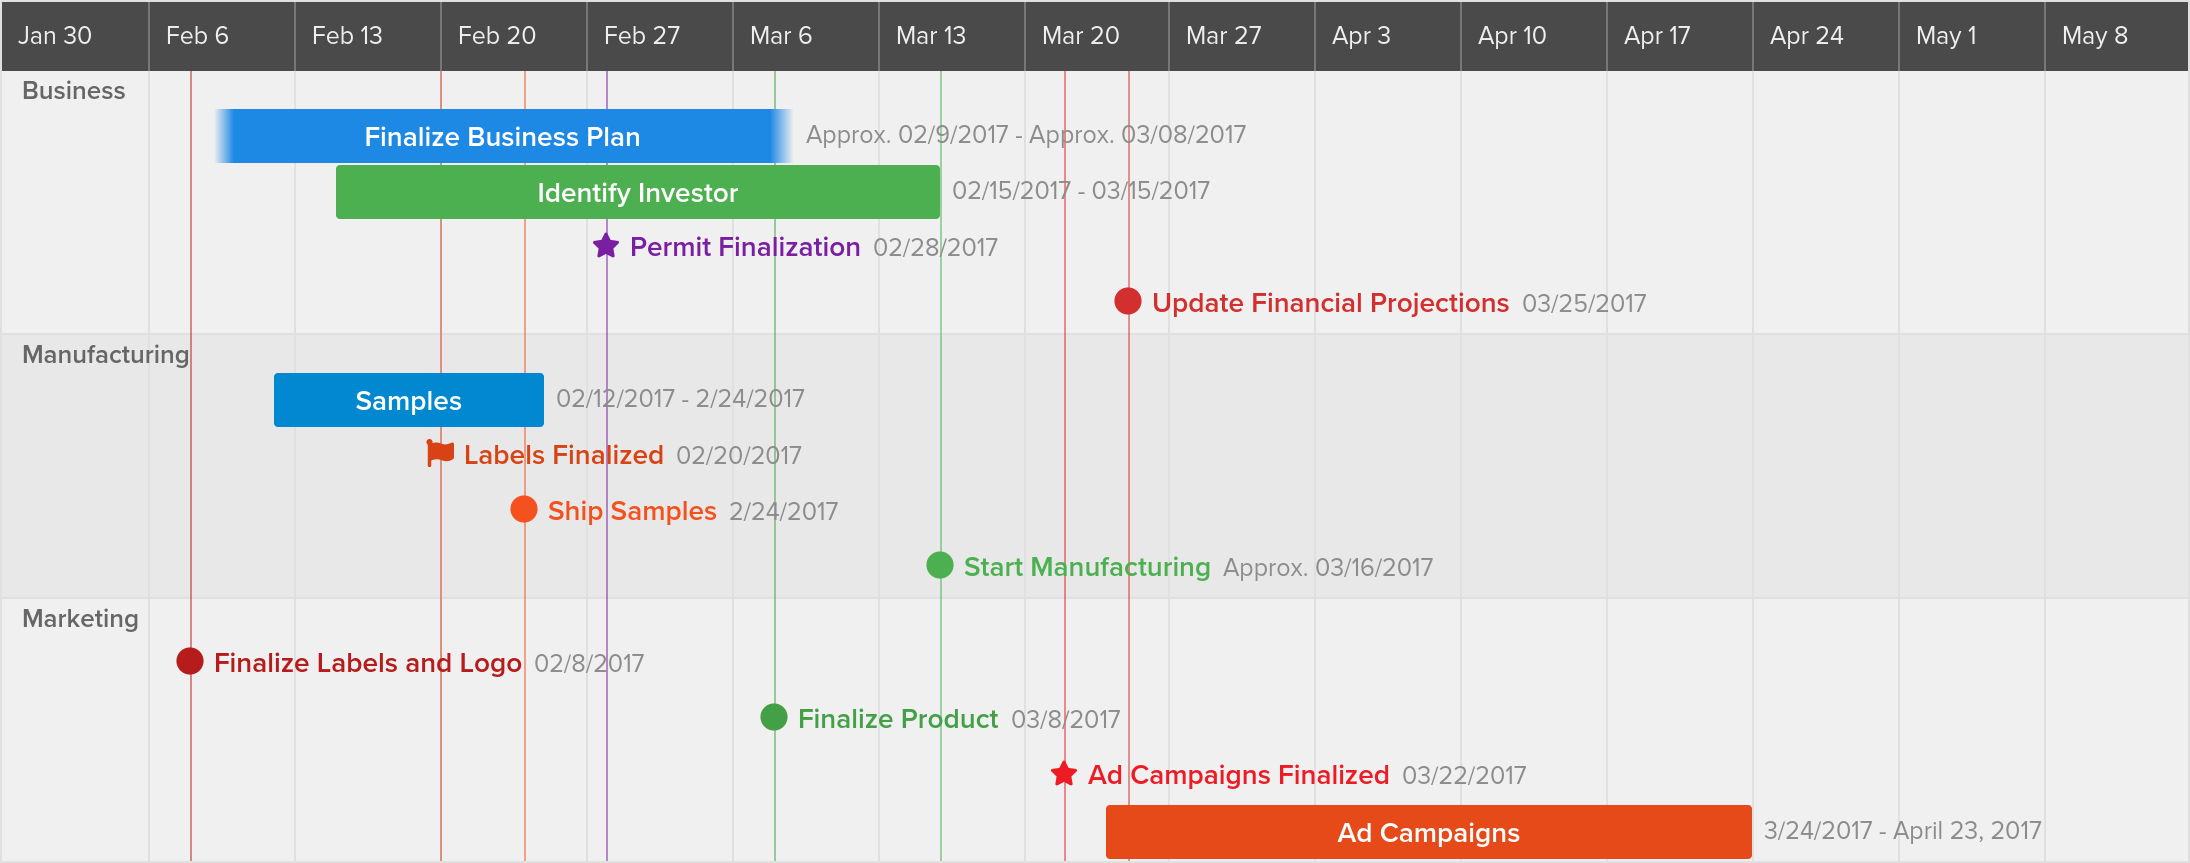Click the Business swimlane label
This screenshot has width=2190, height=863.
point(74,91)
